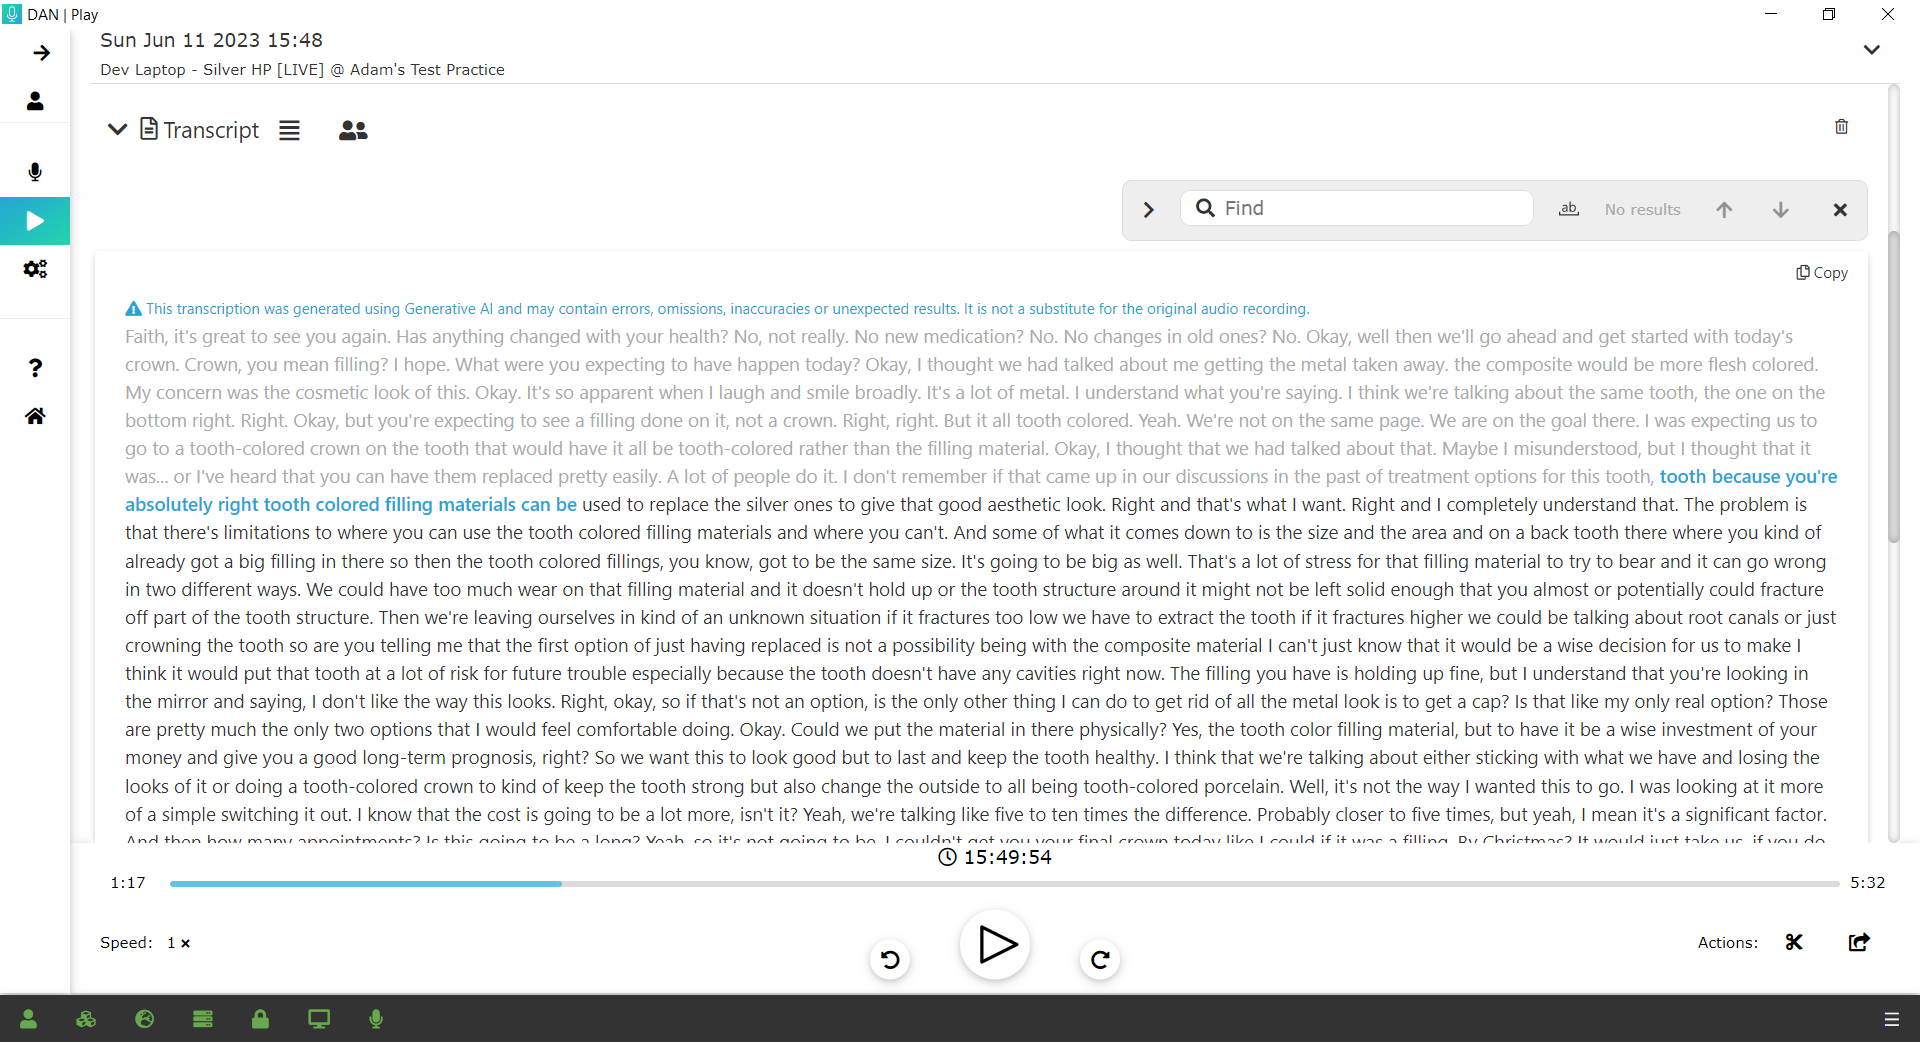Open the hamburger menu in bottom bar

click(1891, 1019)
